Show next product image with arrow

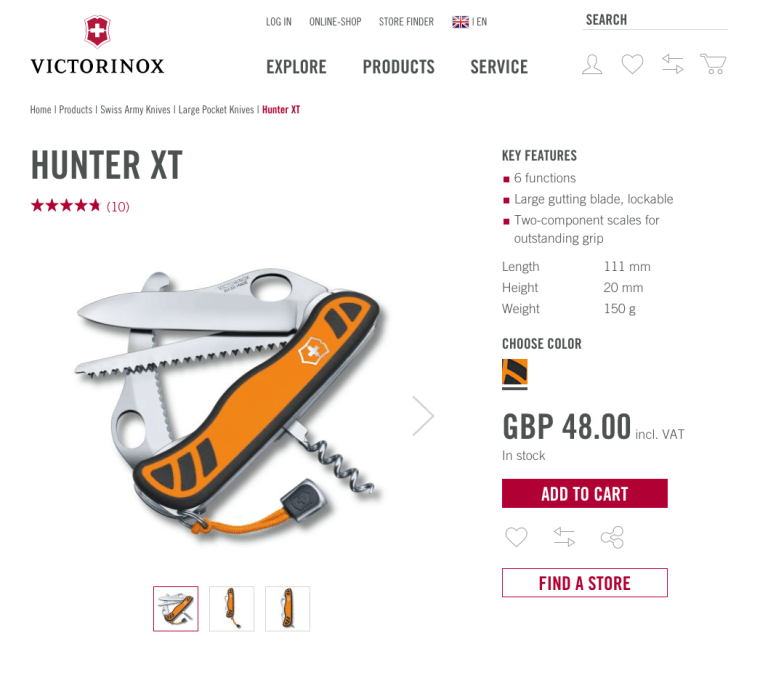(423, 416)
